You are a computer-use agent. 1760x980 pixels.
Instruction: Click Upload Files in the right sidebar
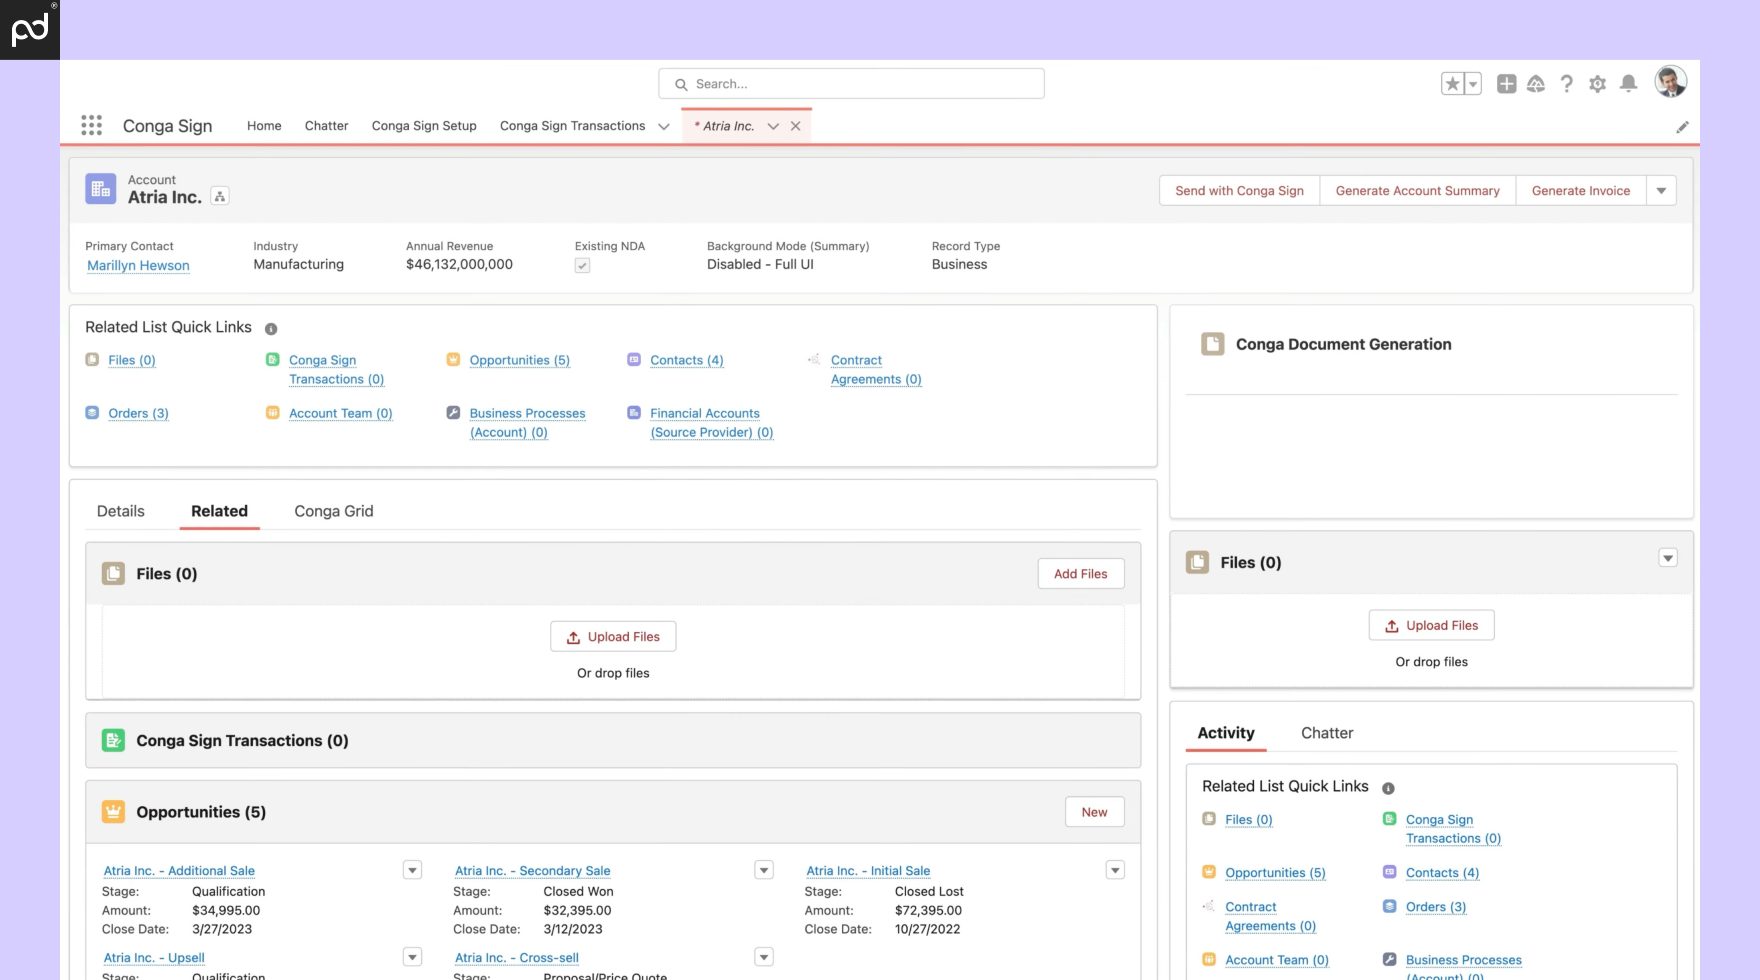tap(1431, 626)
